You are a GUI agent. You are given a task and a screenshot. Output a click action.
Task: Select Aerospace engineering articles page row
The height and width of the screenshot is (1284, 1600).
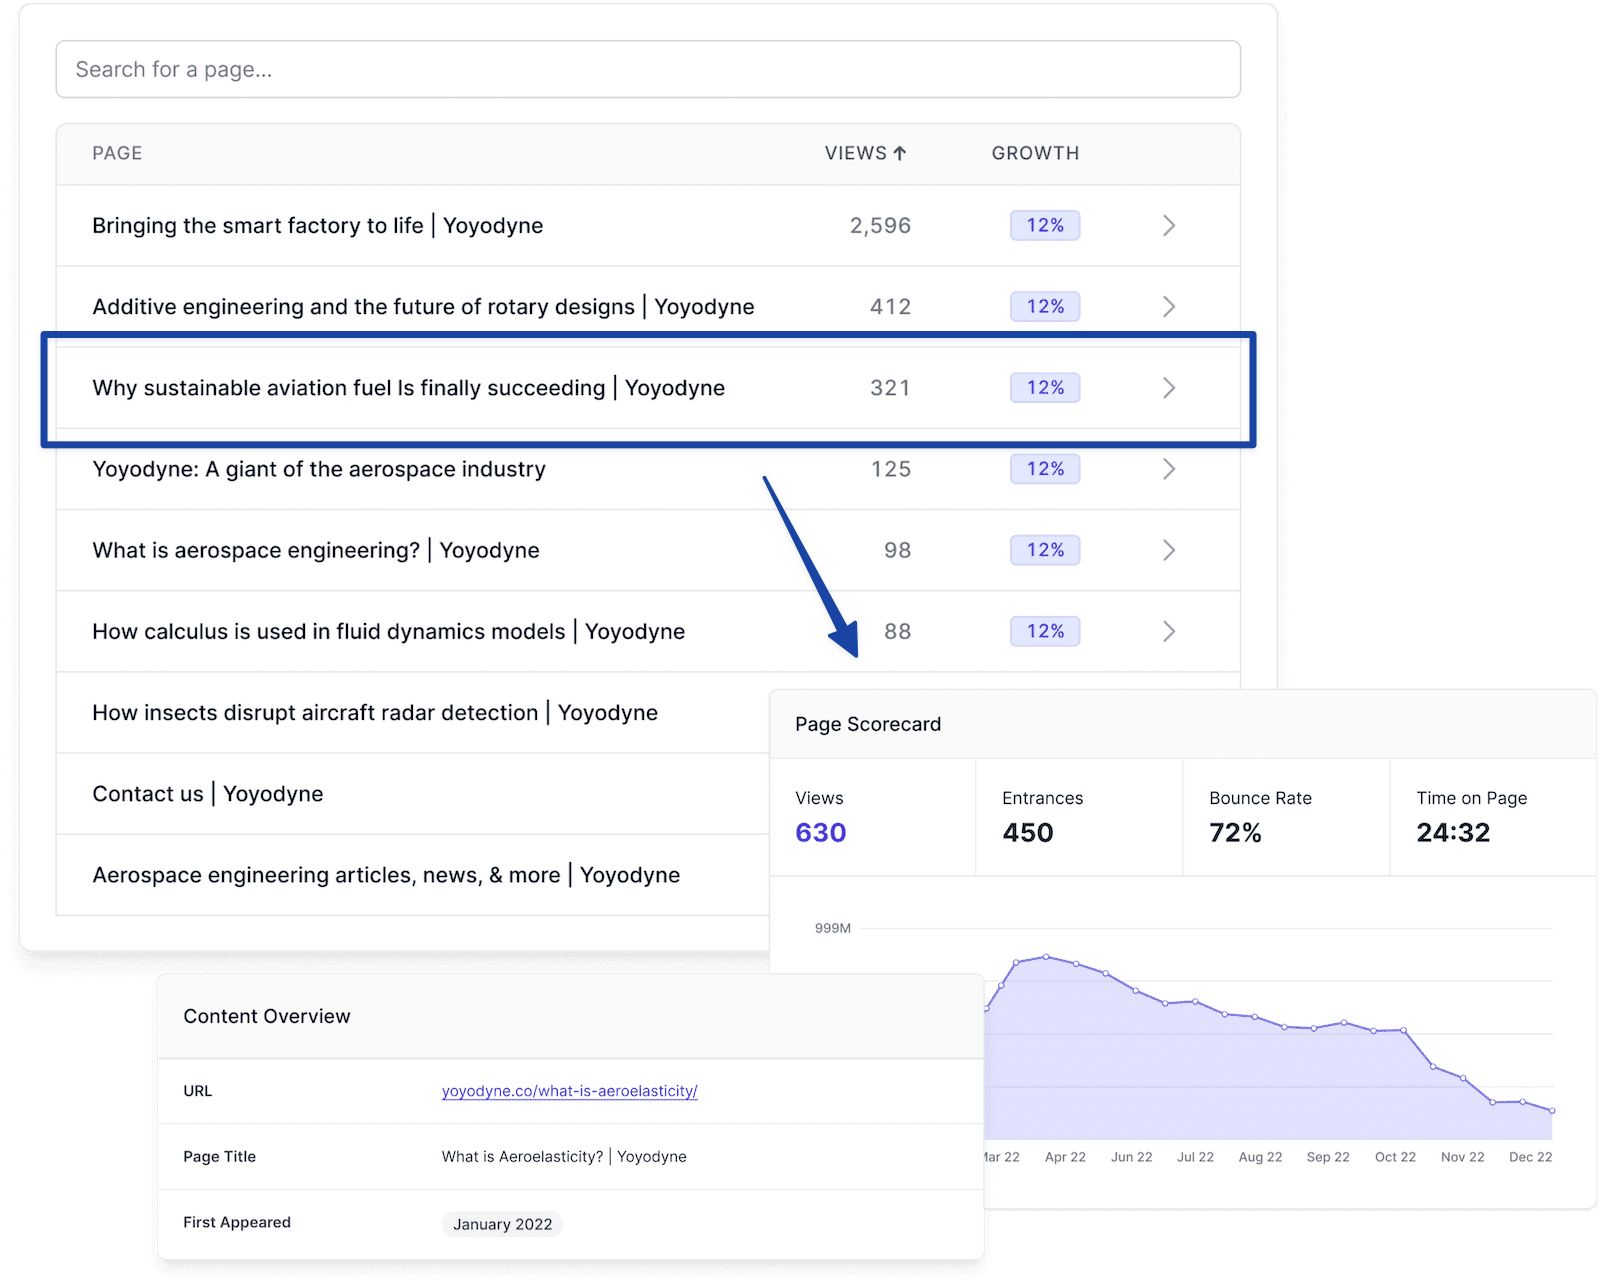386,875
